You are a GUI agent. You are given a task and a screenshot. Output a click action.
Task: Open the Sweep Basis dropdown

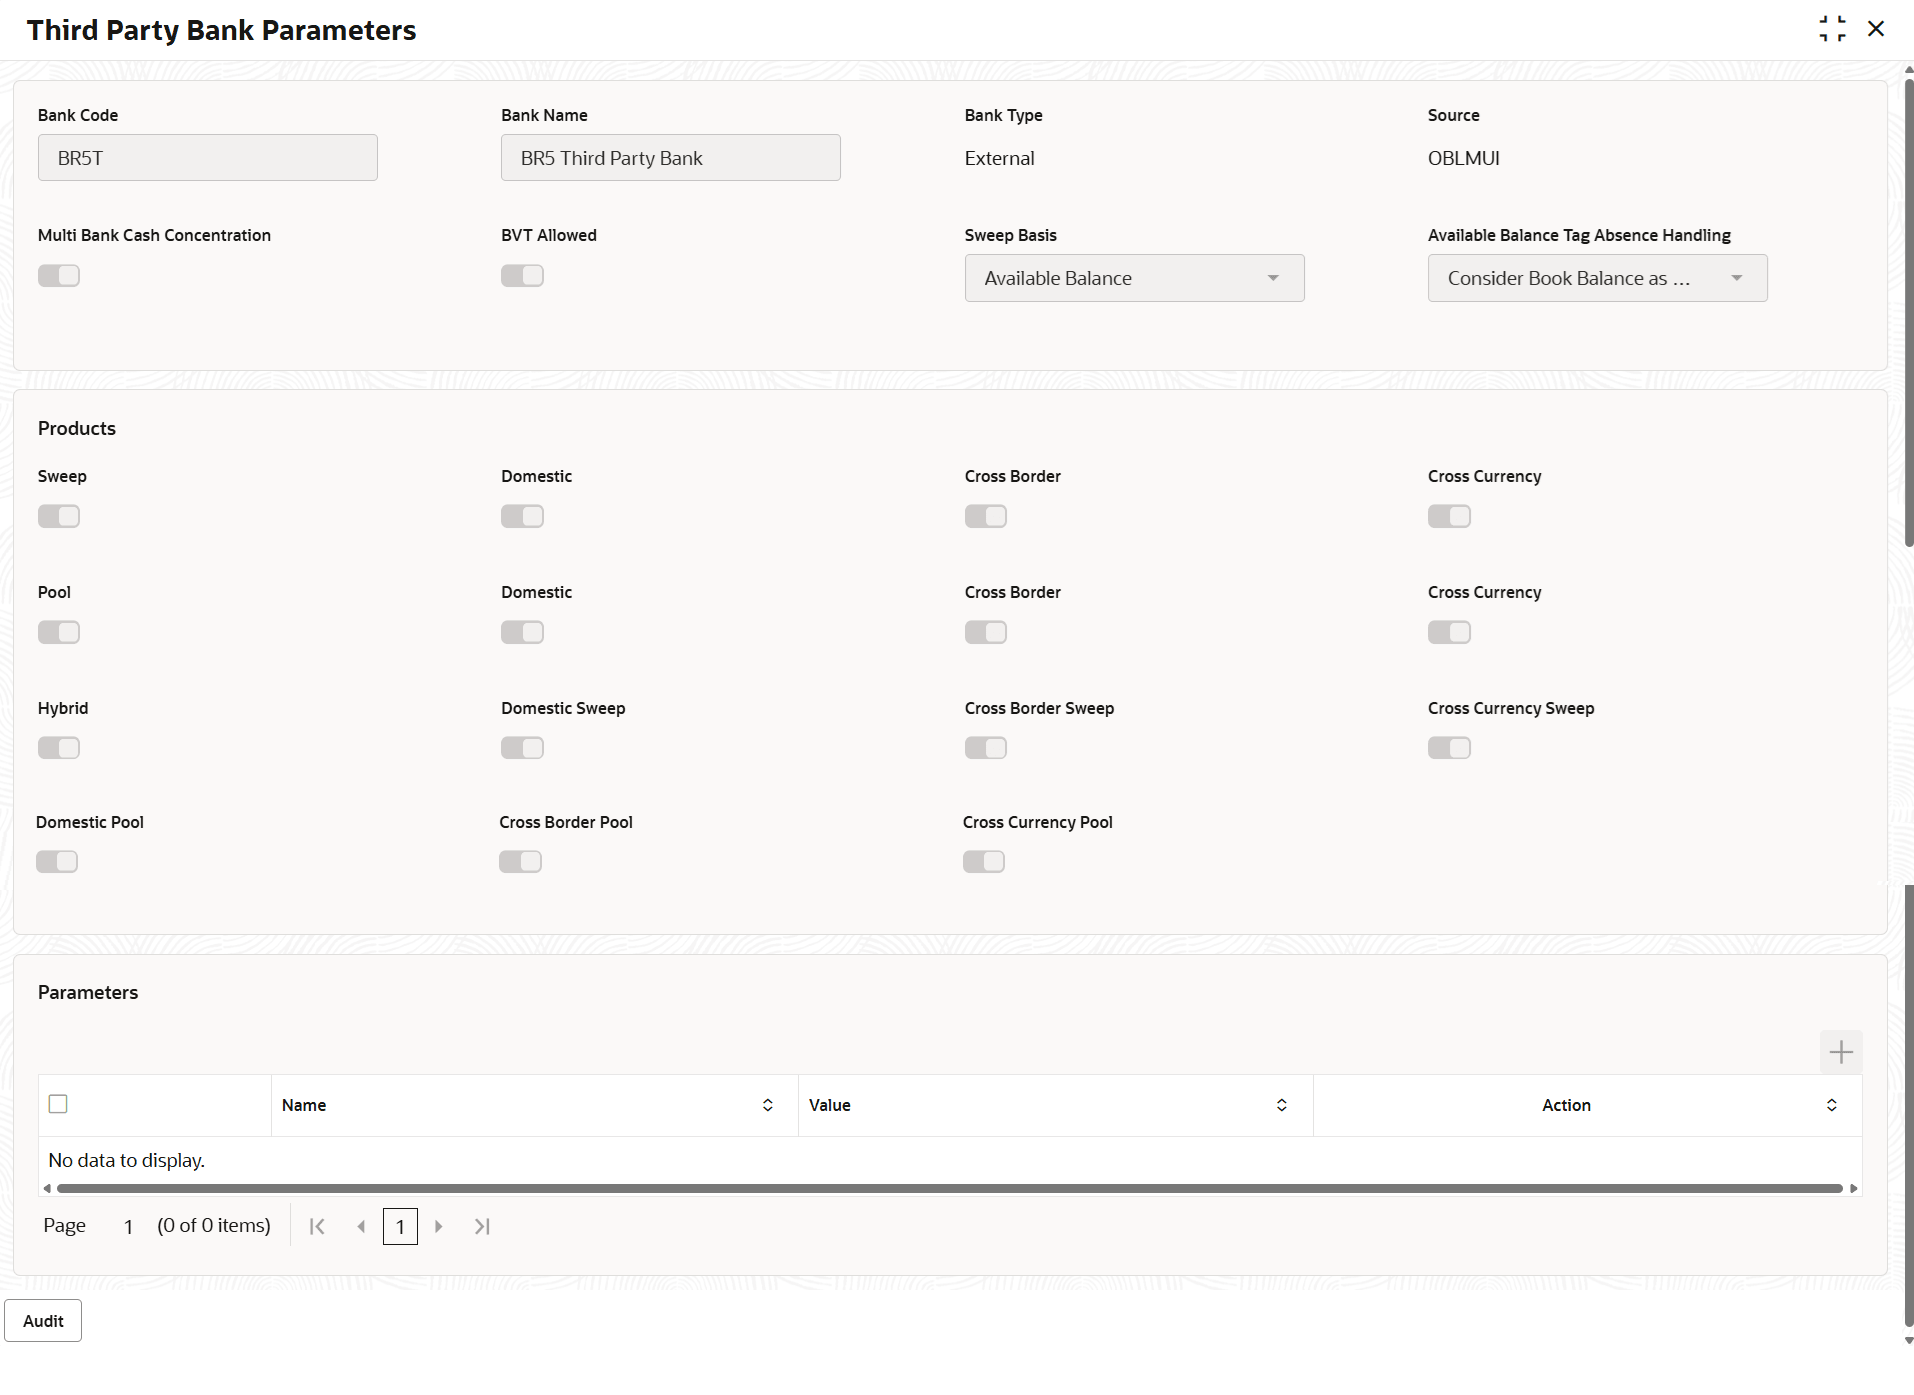[x=1134, y=278]
